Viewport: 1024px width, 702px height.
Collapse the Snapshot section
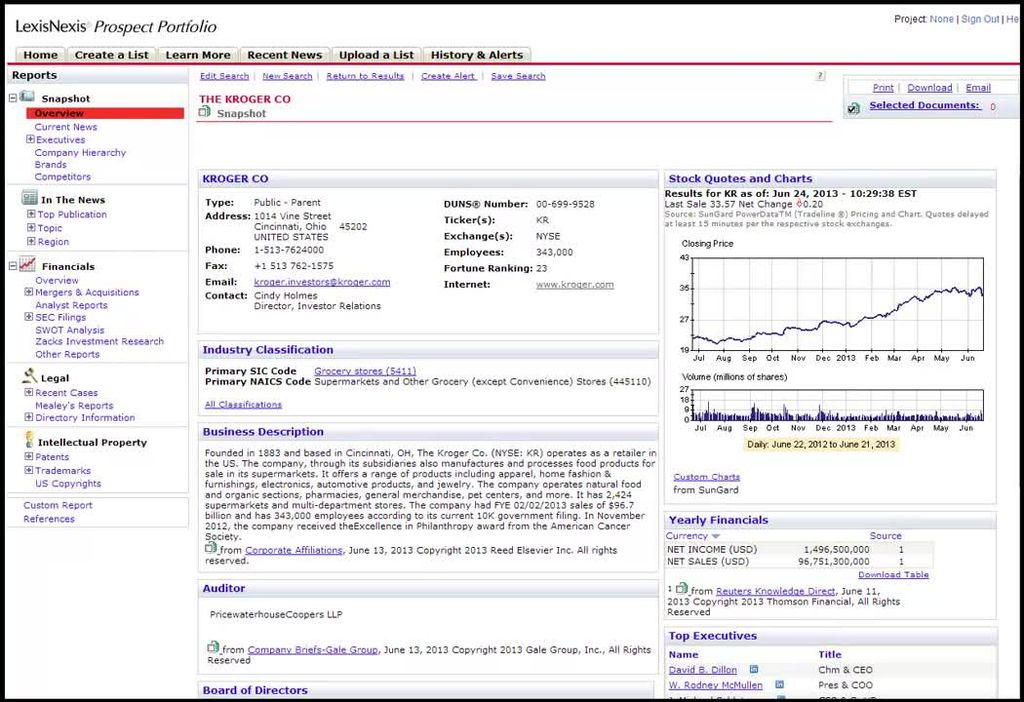tap(14, 98)
